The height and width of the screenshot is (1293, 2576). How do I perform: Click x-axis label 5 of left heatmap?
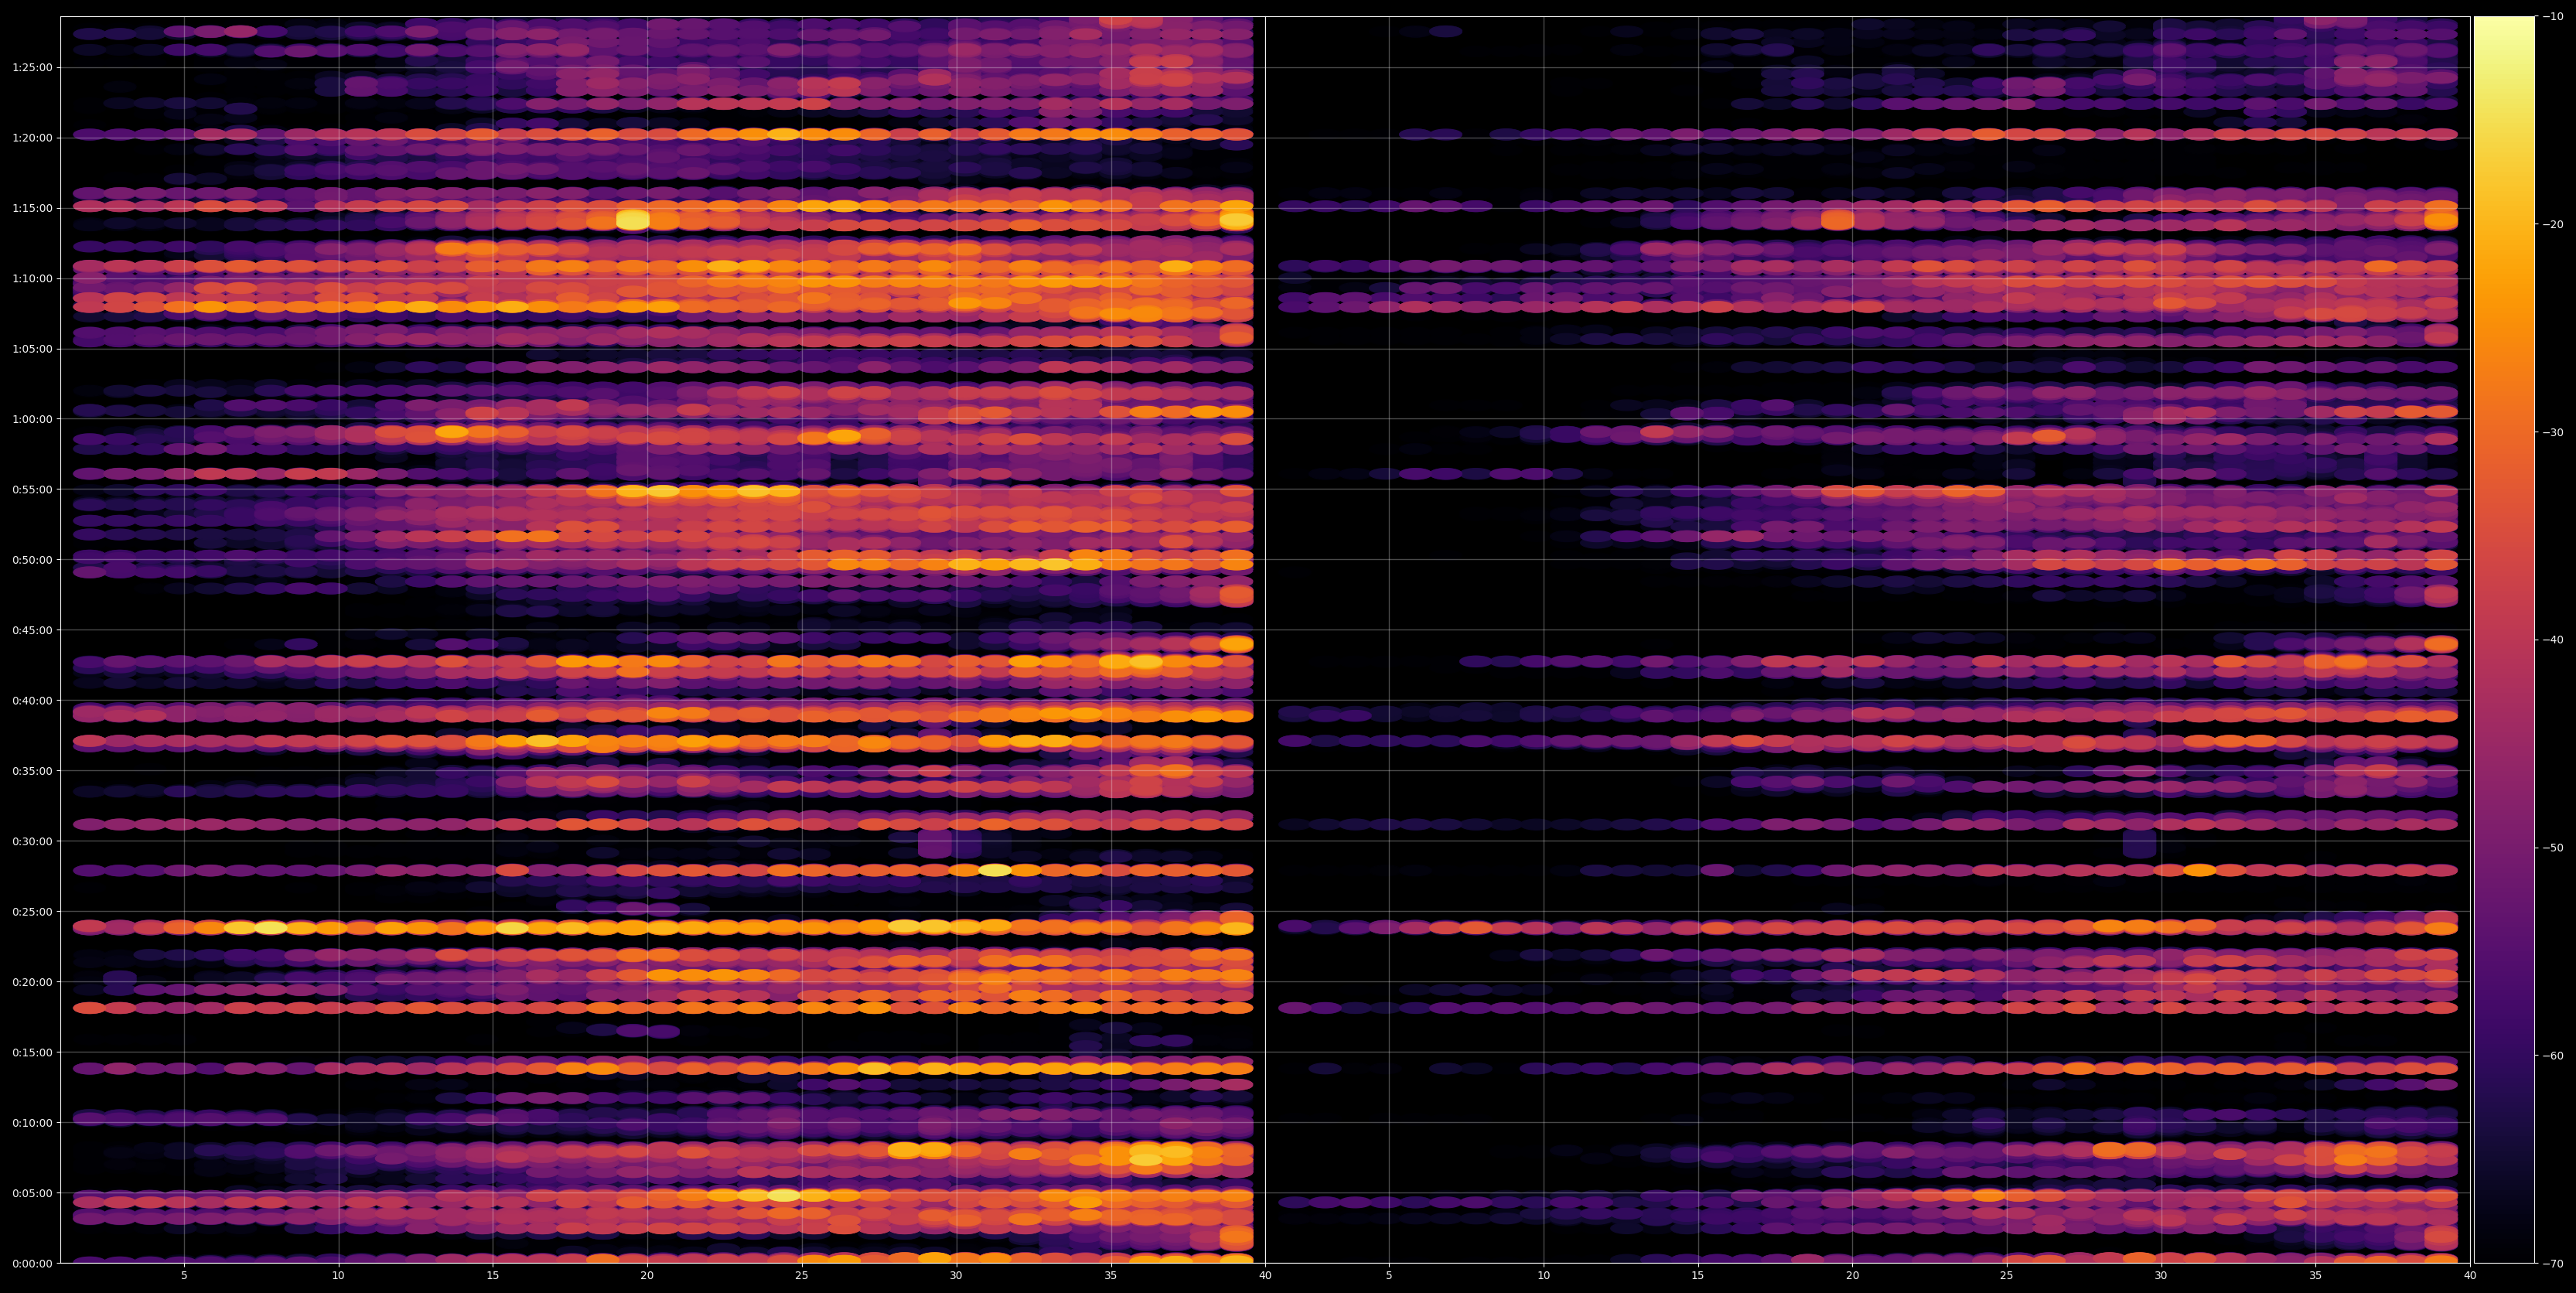point(184,1276)
